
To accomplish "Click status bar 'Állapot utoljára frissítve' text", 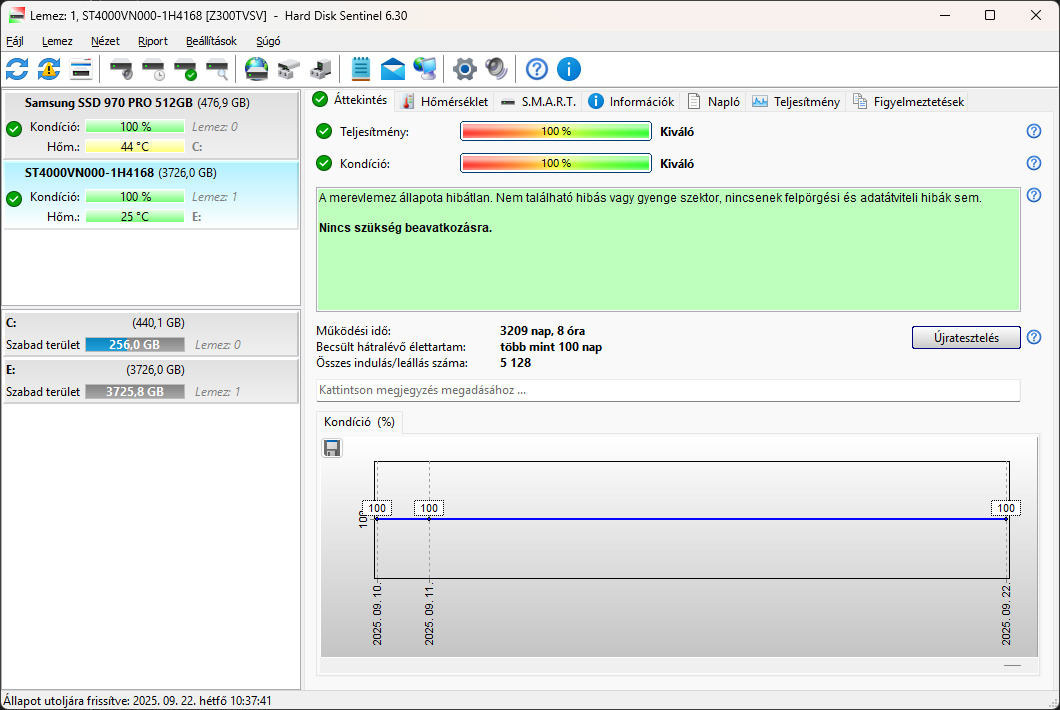I will pos(137,701).
